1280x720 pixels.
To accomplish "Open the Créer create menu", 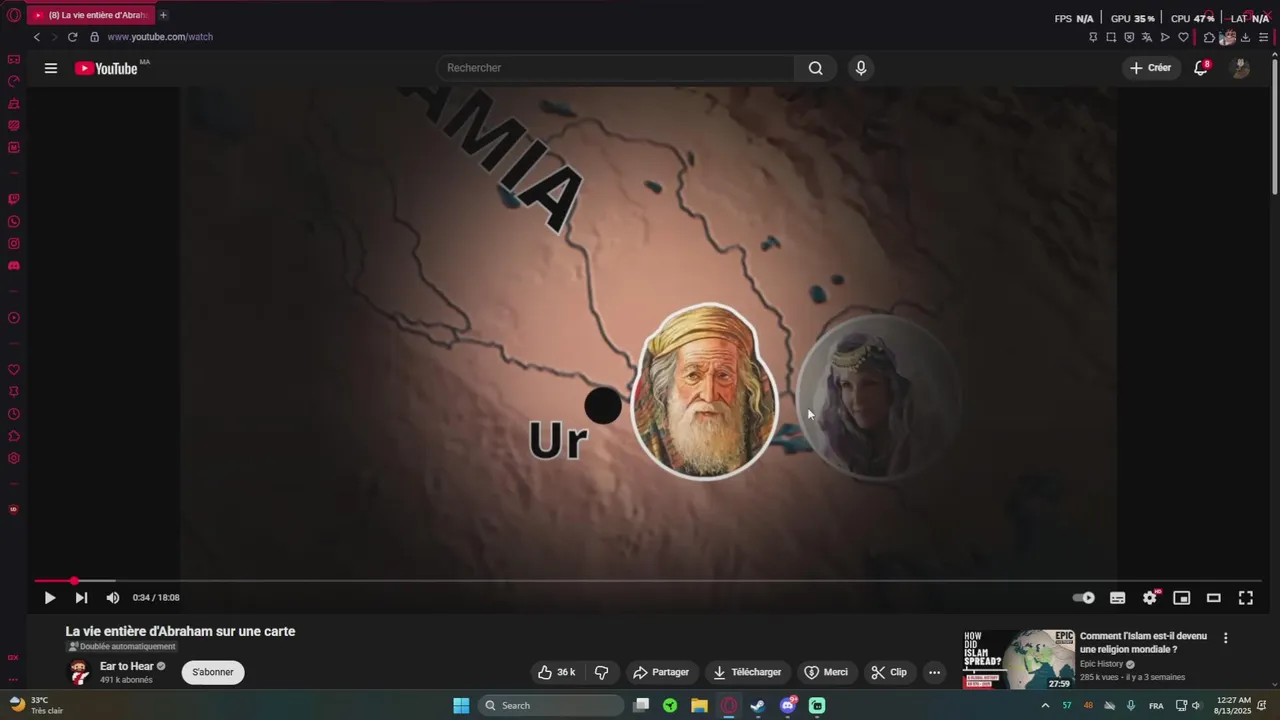I will tap(1150, 68).
